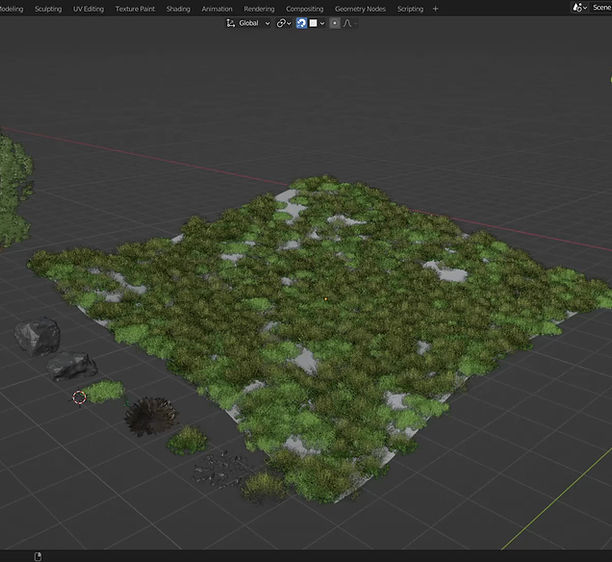Select the tall bush at left edge
The height and width of the screenshot is (562, 612).
pos(15,191)
